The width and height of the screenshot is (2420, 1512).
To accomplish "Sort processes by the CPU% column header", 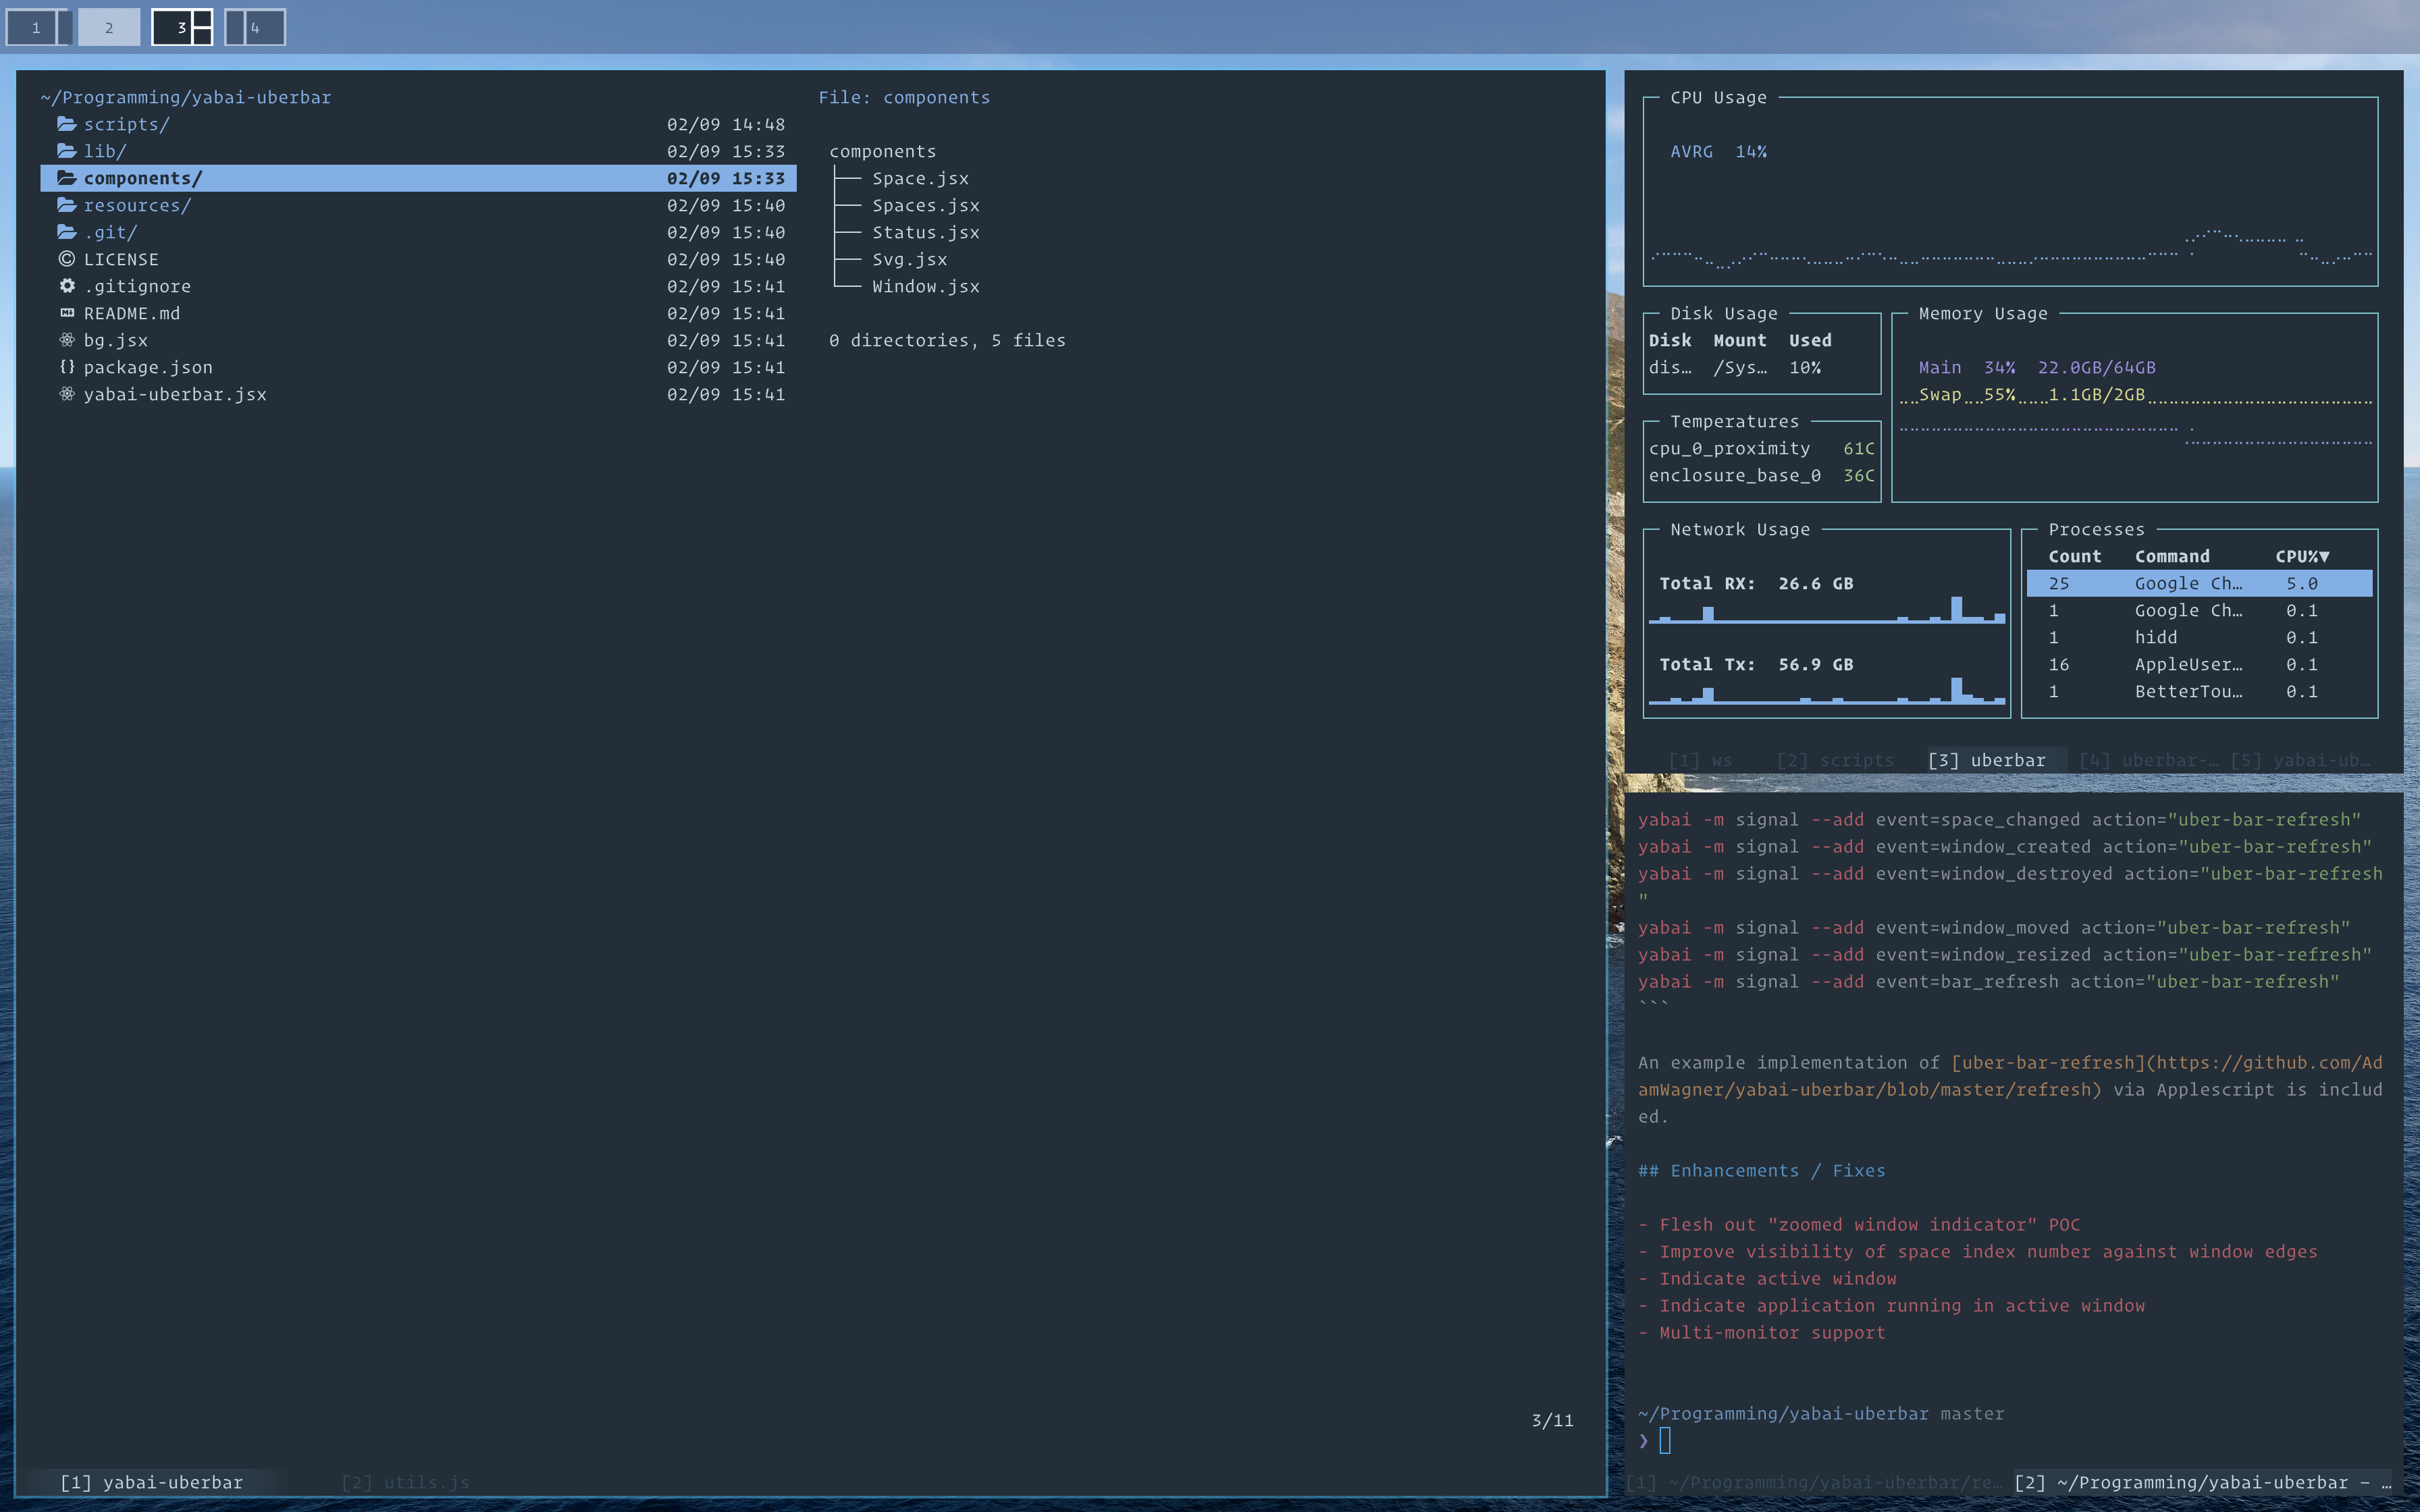I will point(2302,556).
